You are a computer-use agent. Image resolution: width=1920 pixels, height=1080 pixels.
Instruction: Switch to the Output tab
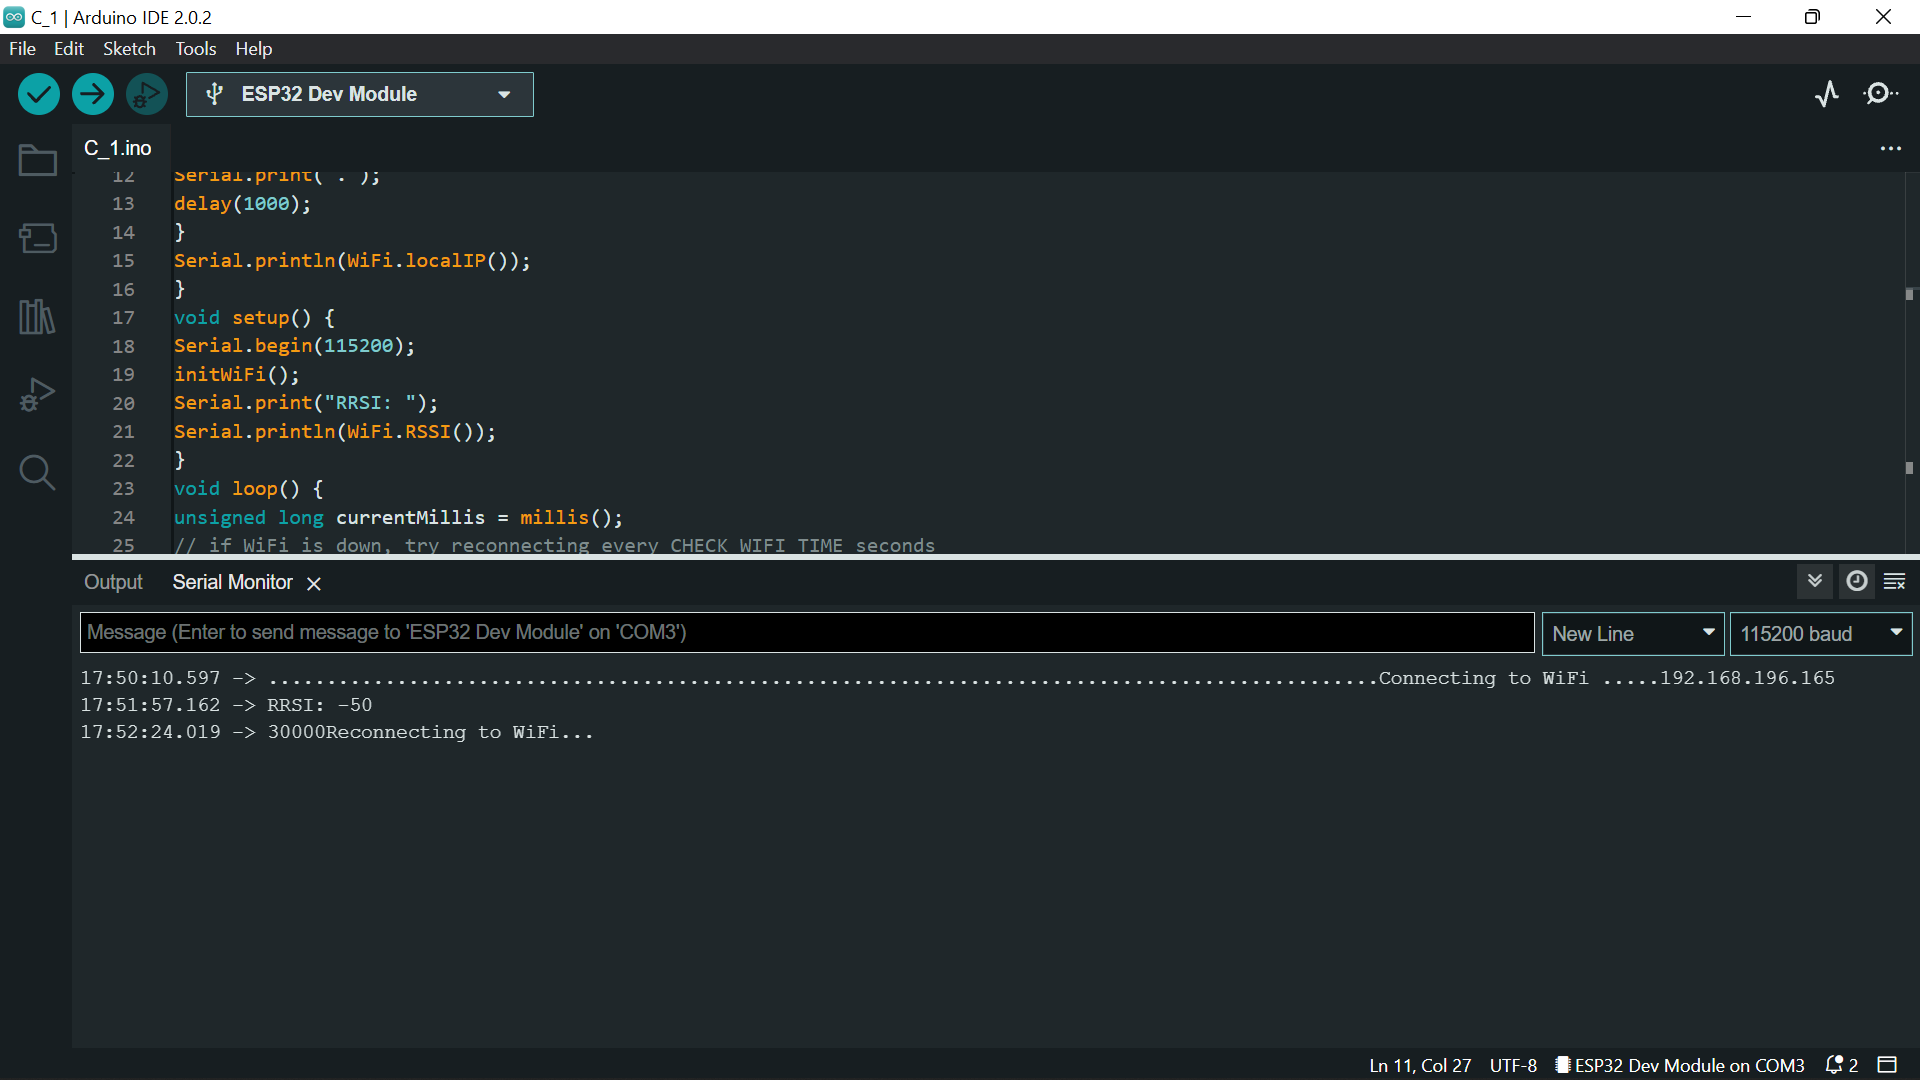[x=112, y=581]
